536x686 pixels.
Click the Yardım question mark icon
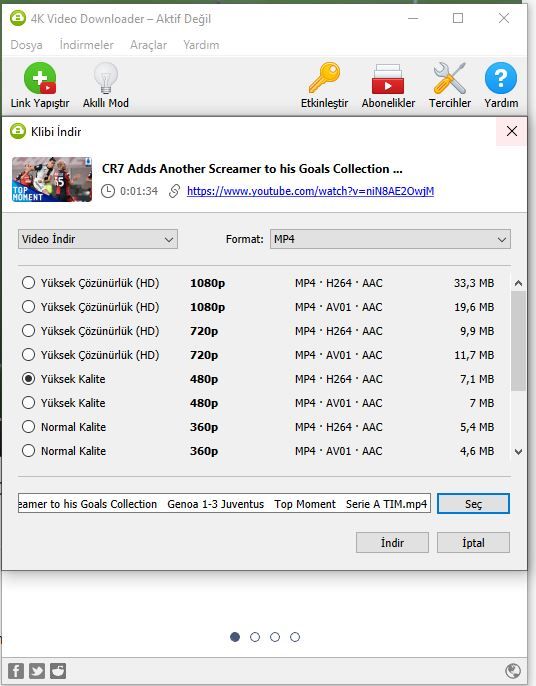point(501,78)
